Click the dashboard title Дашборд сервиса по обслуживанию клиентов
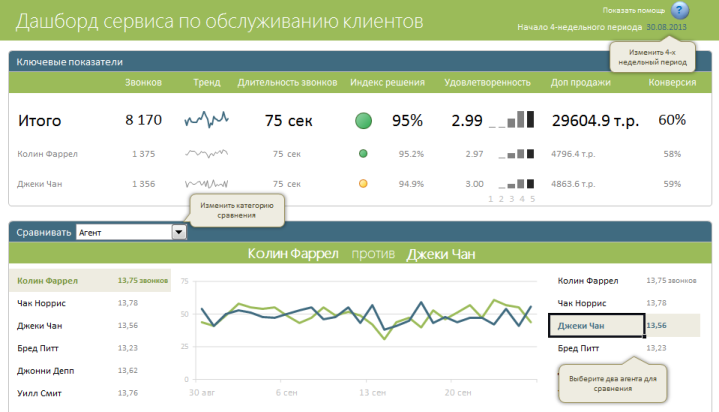Screen dimensions: 719x412 click(219, 21)
